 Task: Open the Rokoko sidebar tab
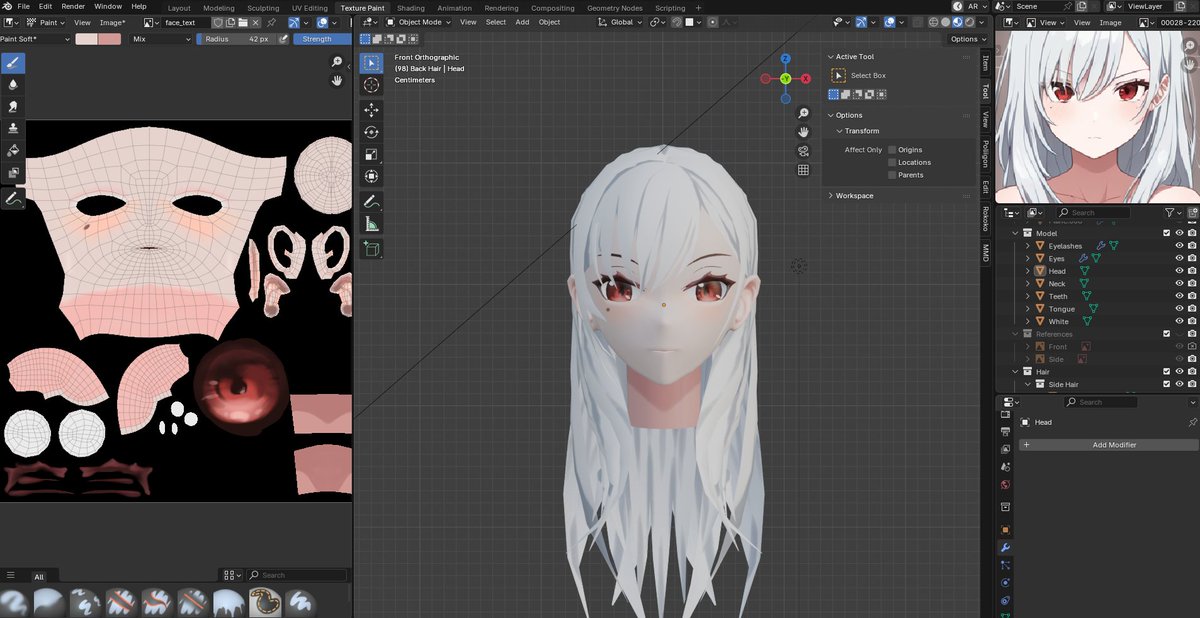tap(985, 219)
